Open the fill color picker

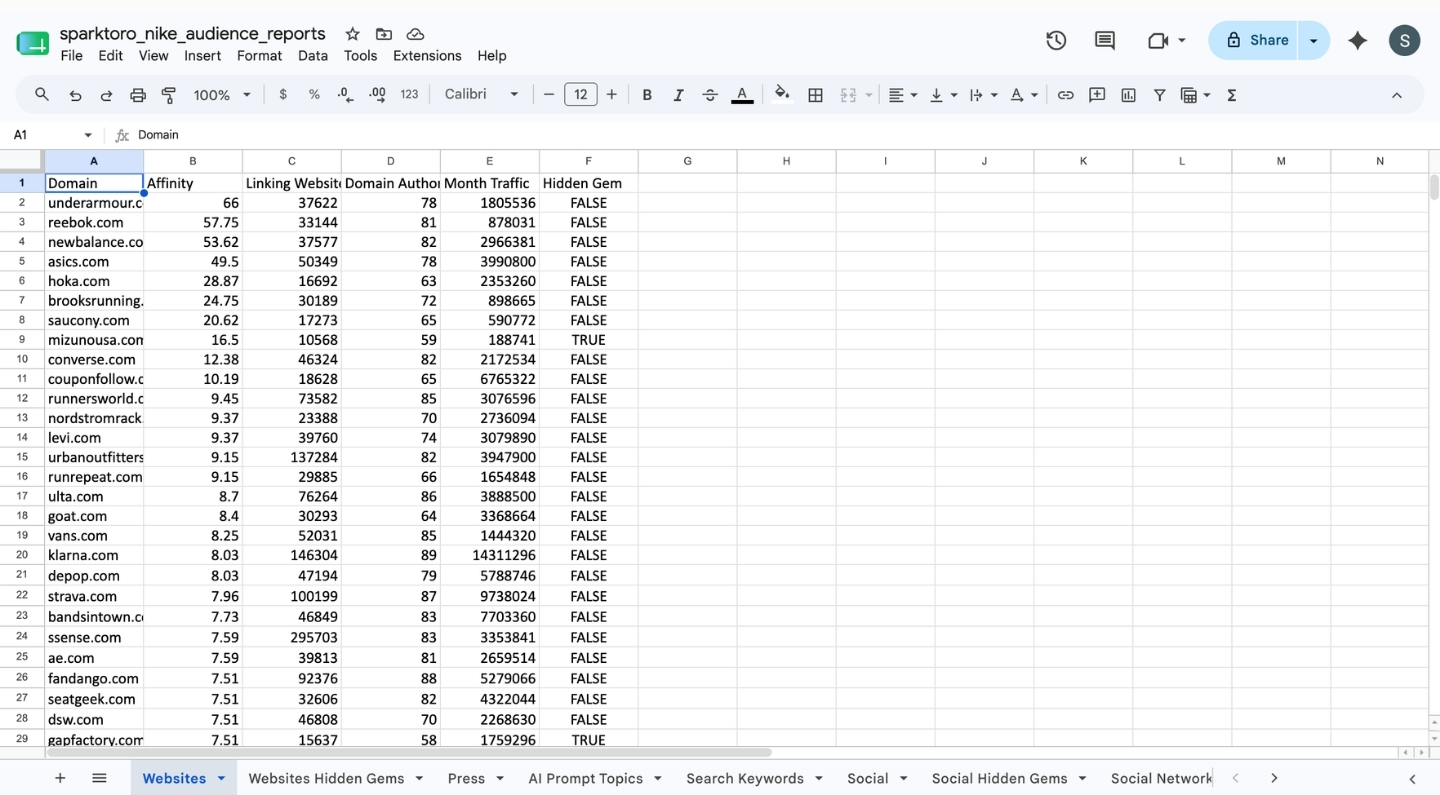(x=783, y=95)
